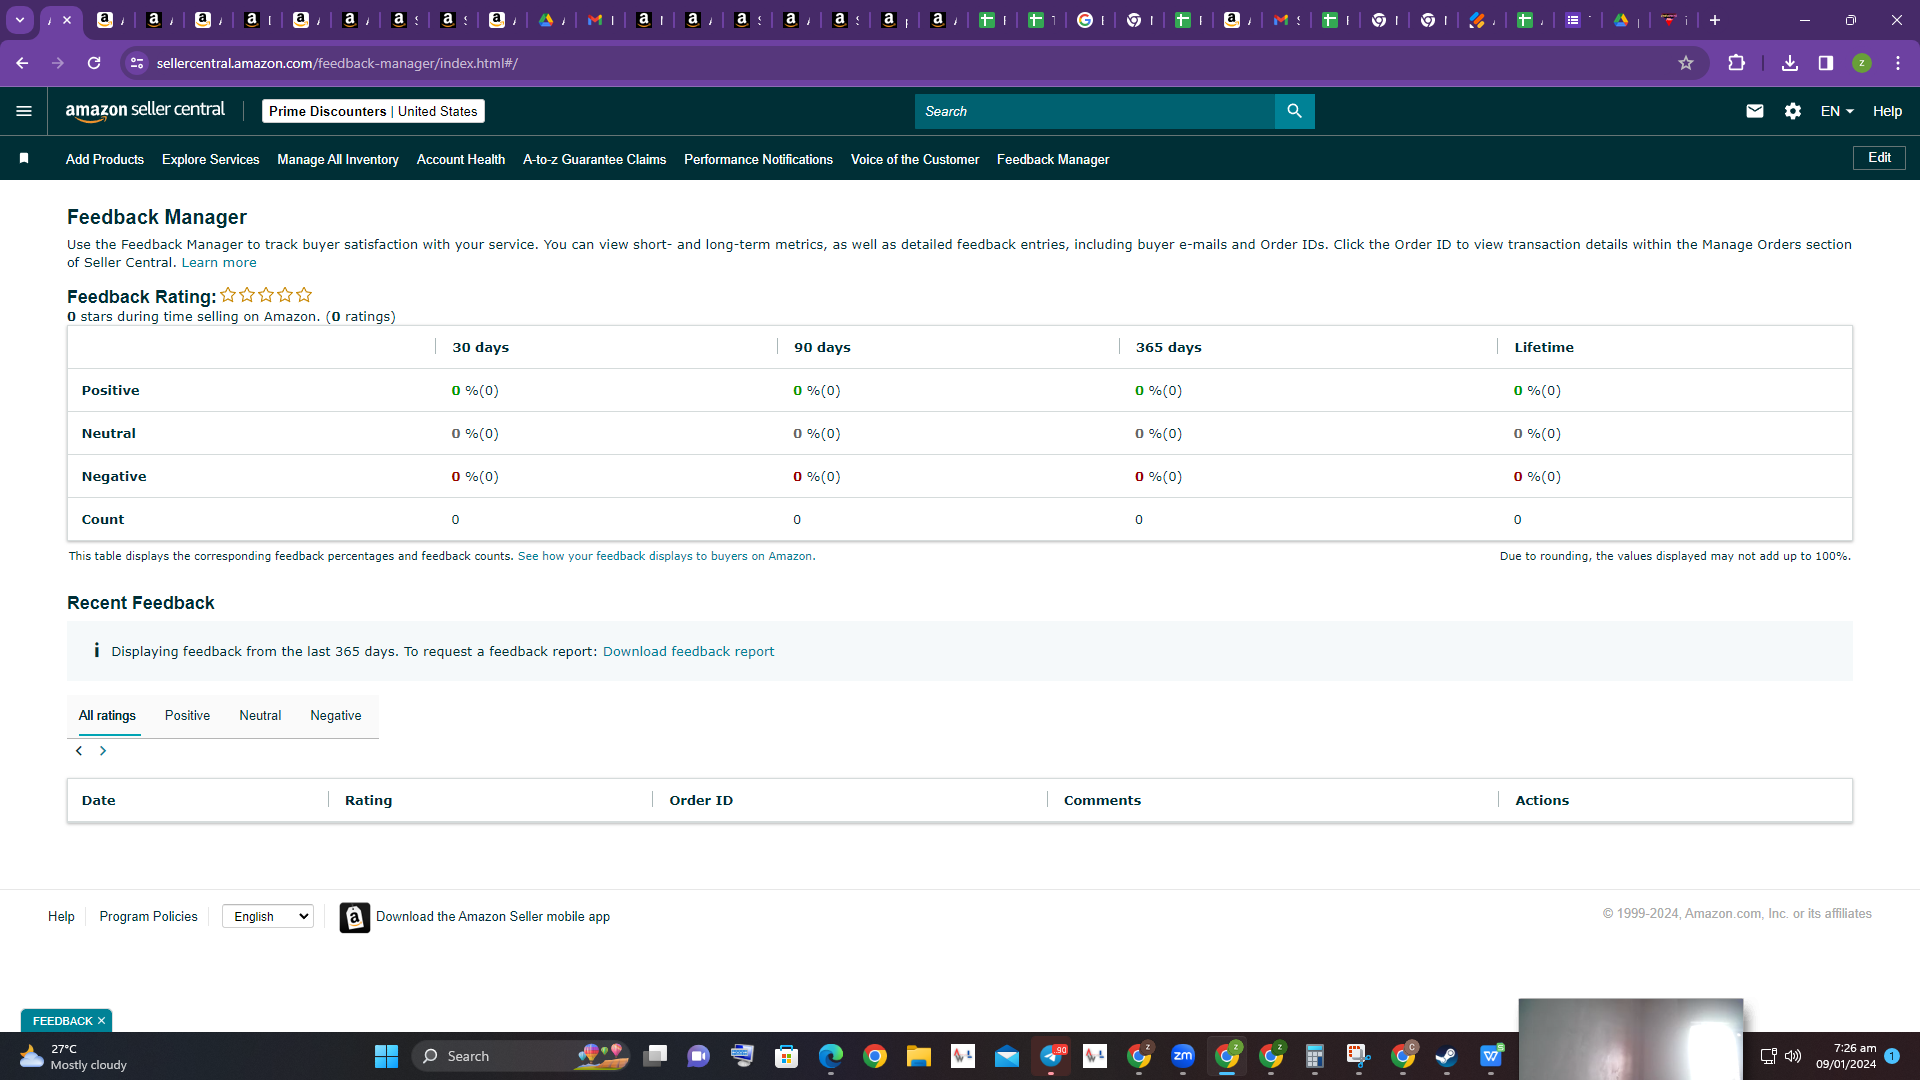
Task: Open the settings gear menu
Action: tap(1793, 111)
